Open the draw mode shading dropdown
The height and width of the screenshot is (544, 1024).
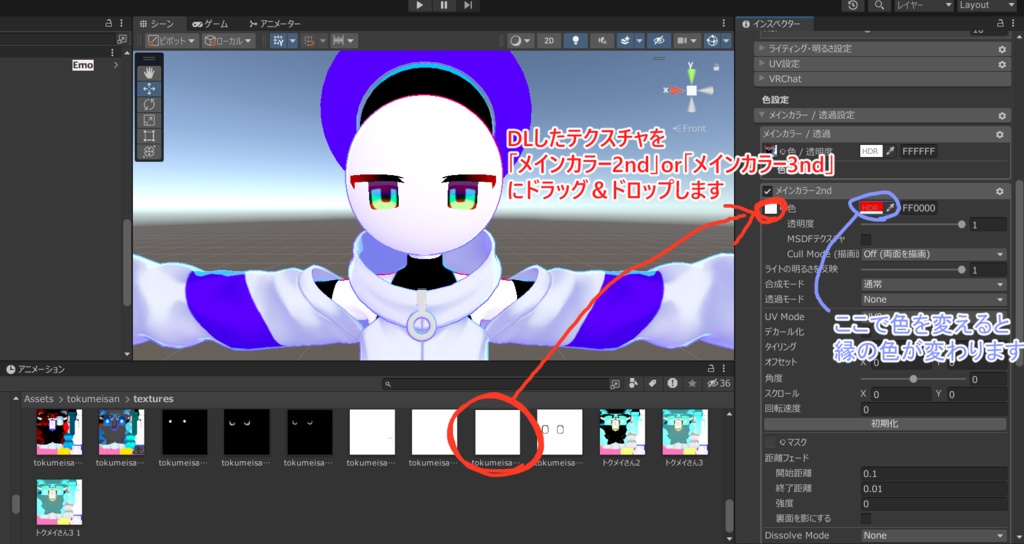click(x=520, y=40)
